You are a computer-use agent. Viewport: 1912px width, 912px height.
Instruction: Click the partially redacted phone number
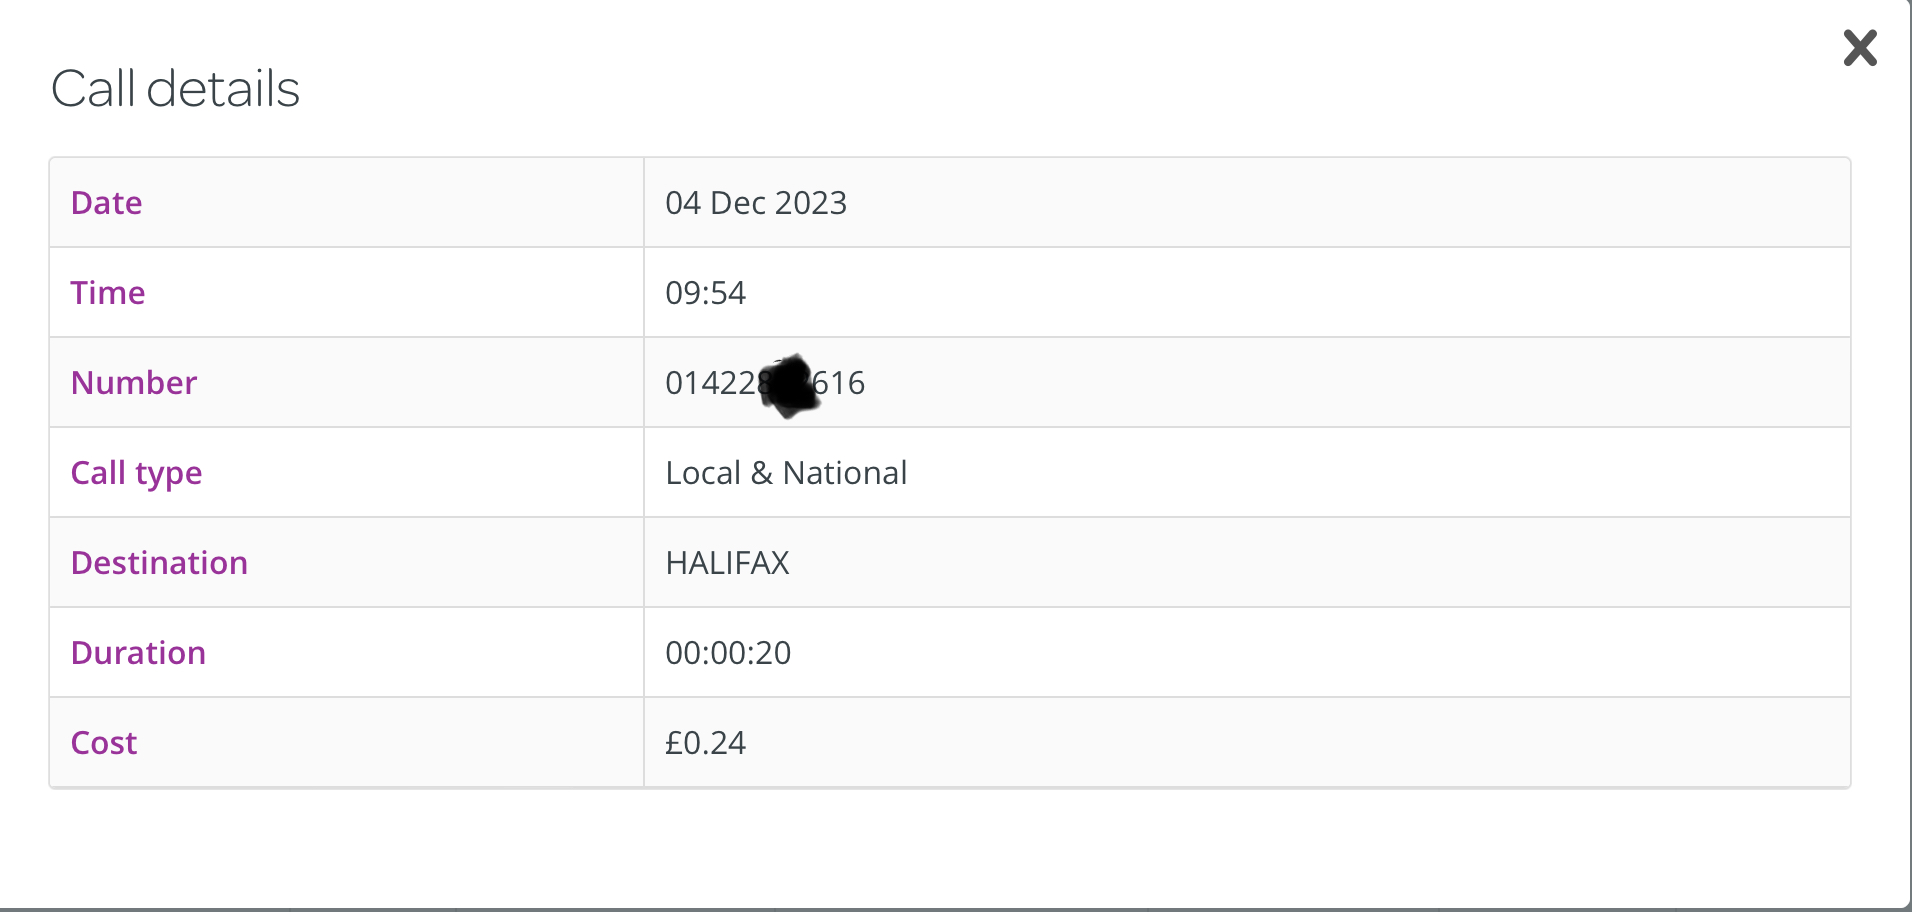(x=766, y=383)
